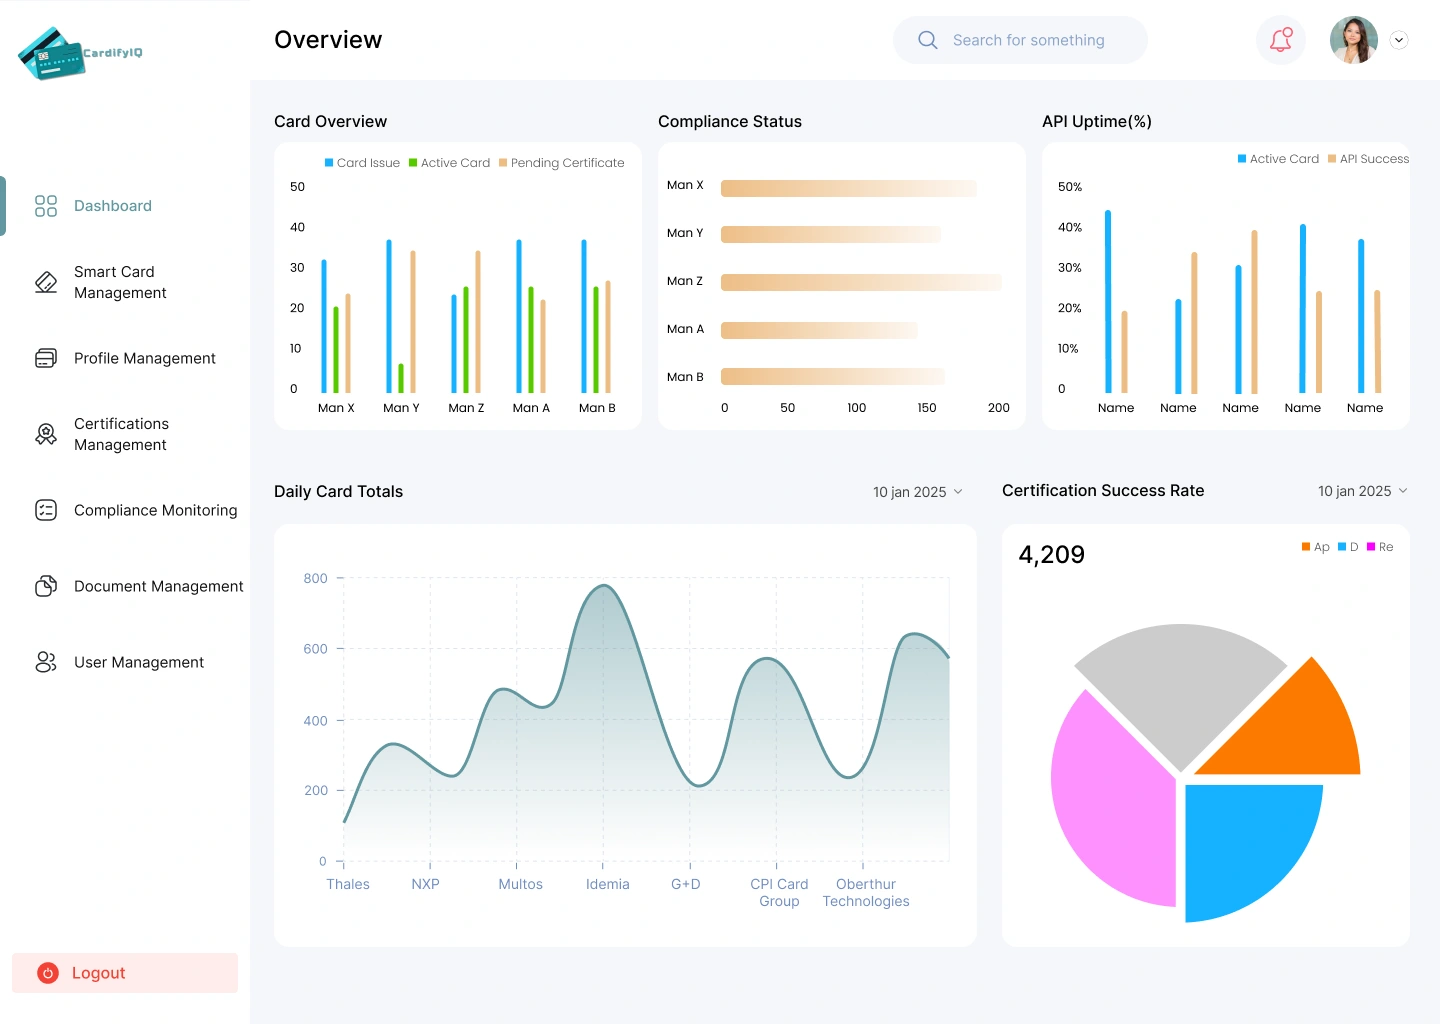The width and height of the screenshot is (1440, 1024).
Task: Click the API Uptime(%) heading
Action: (x=1097, y=122)
